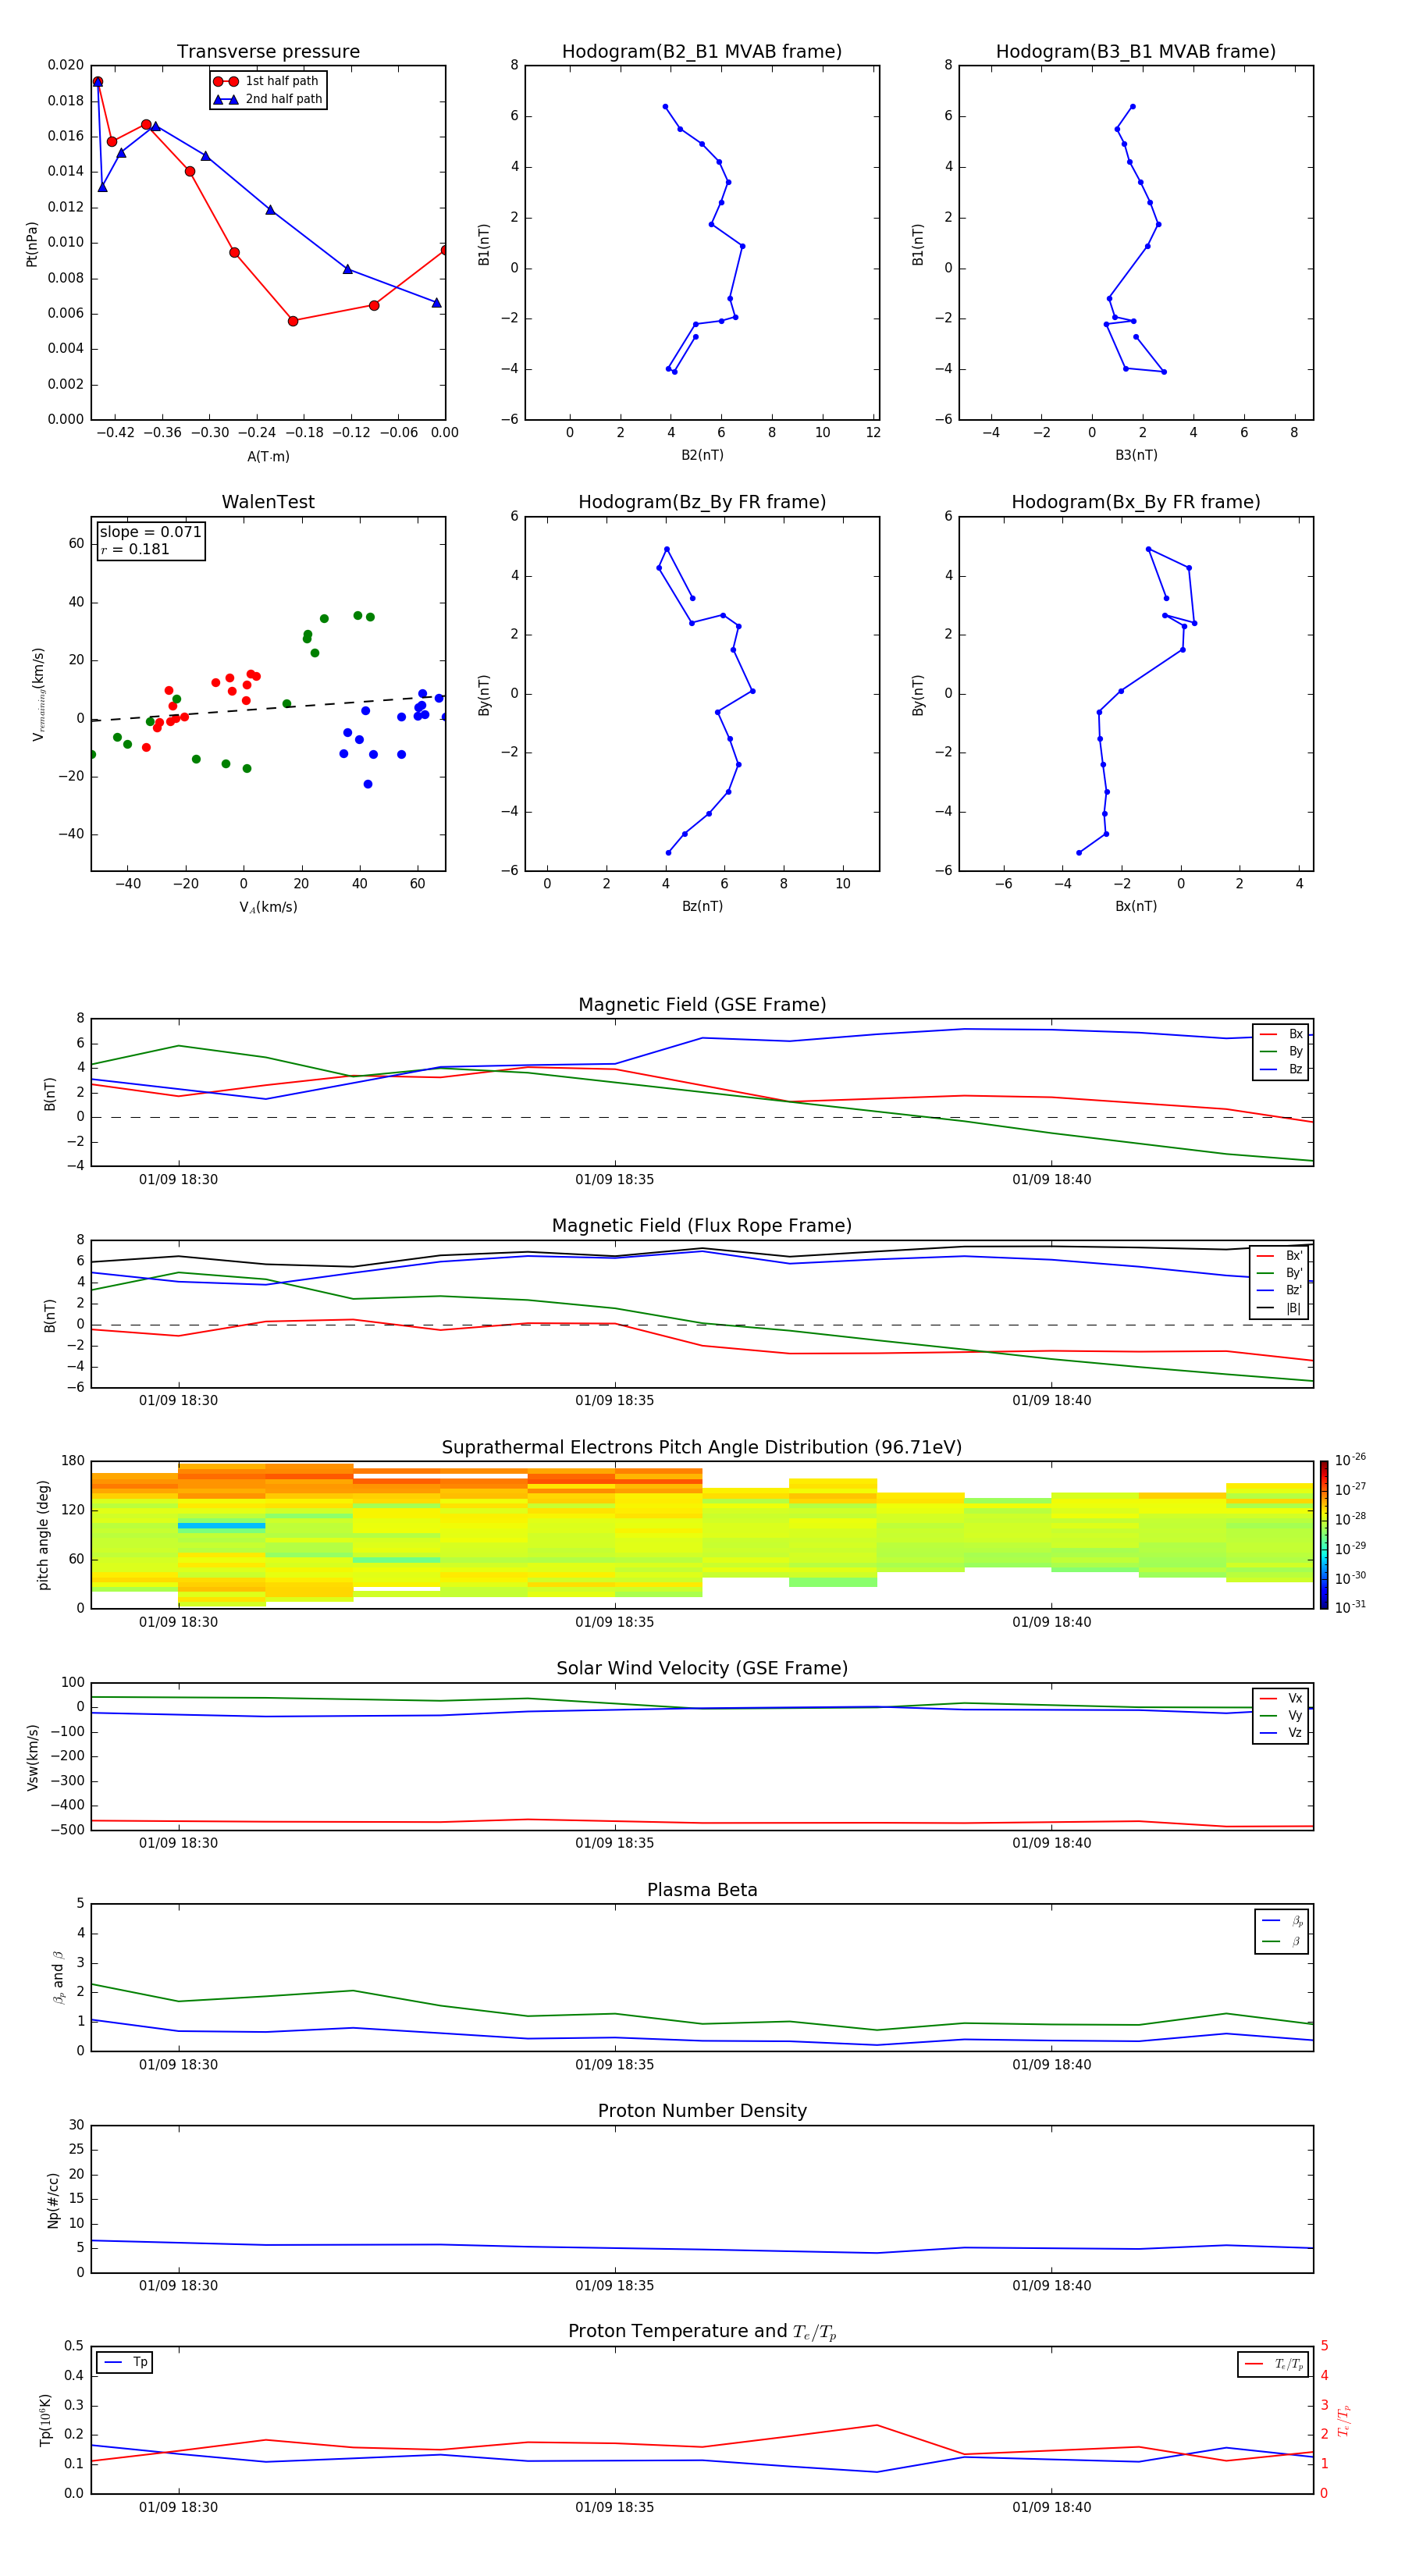Click 01/09 18:30 tick under GSE magnetic field plot
Viewport: 1405px width, 2576px height.
click(x=178, y=1180)
